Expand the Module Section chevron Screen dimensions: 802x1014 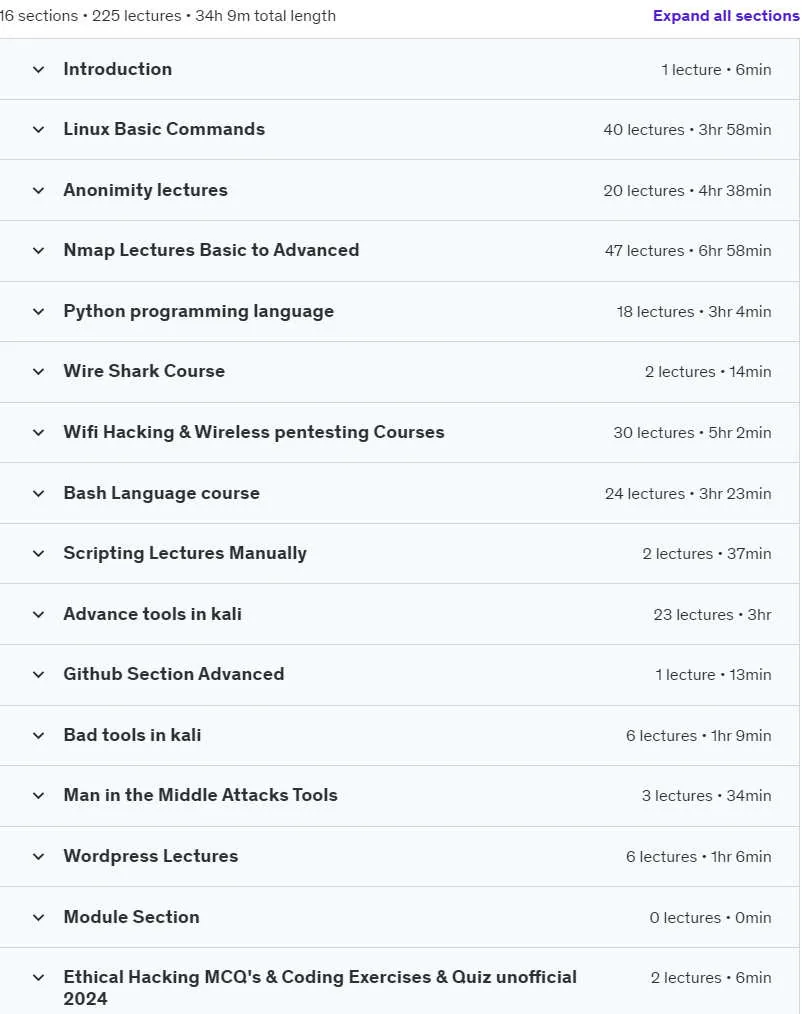pos(39,917)
